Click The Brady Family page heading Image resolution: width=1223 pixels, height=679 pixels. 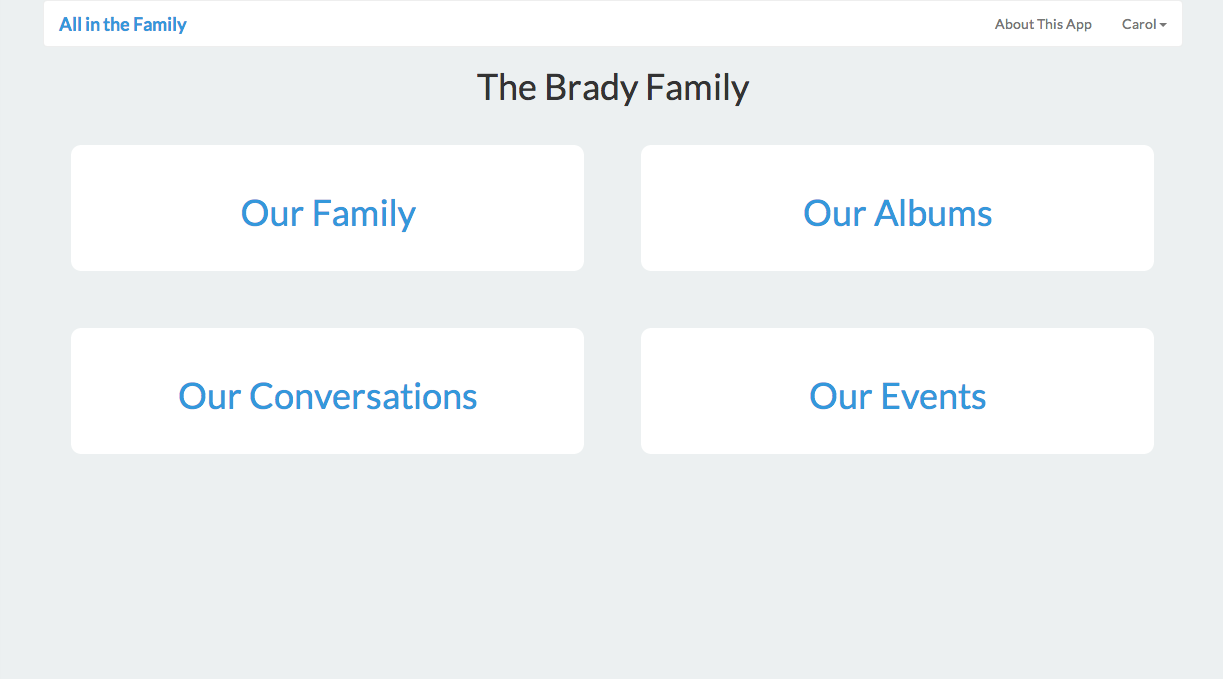click(612, 88)
